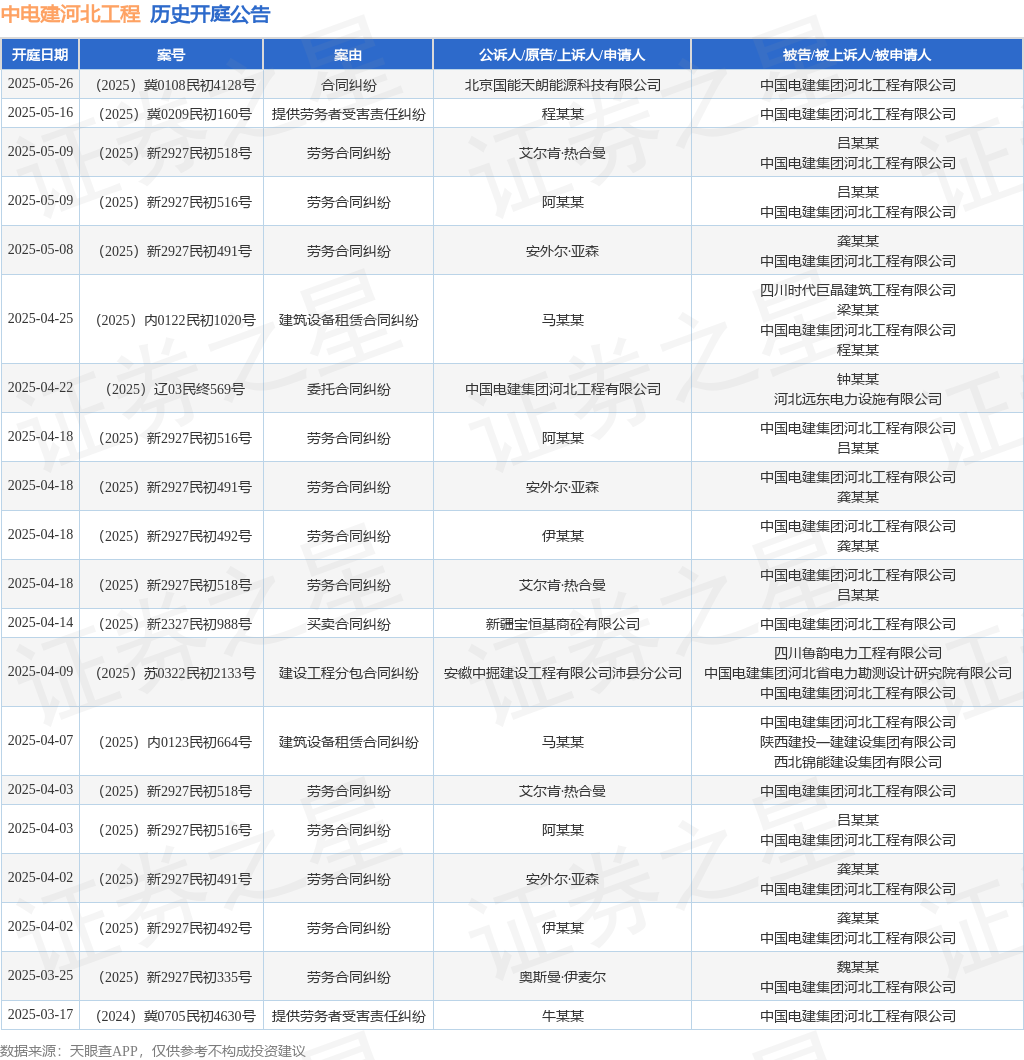This screenshot has width=1024, height=1060.
Task: Select the 公诉人/原告/上诉人/申请人 column header
Action: tap(562, 55)
